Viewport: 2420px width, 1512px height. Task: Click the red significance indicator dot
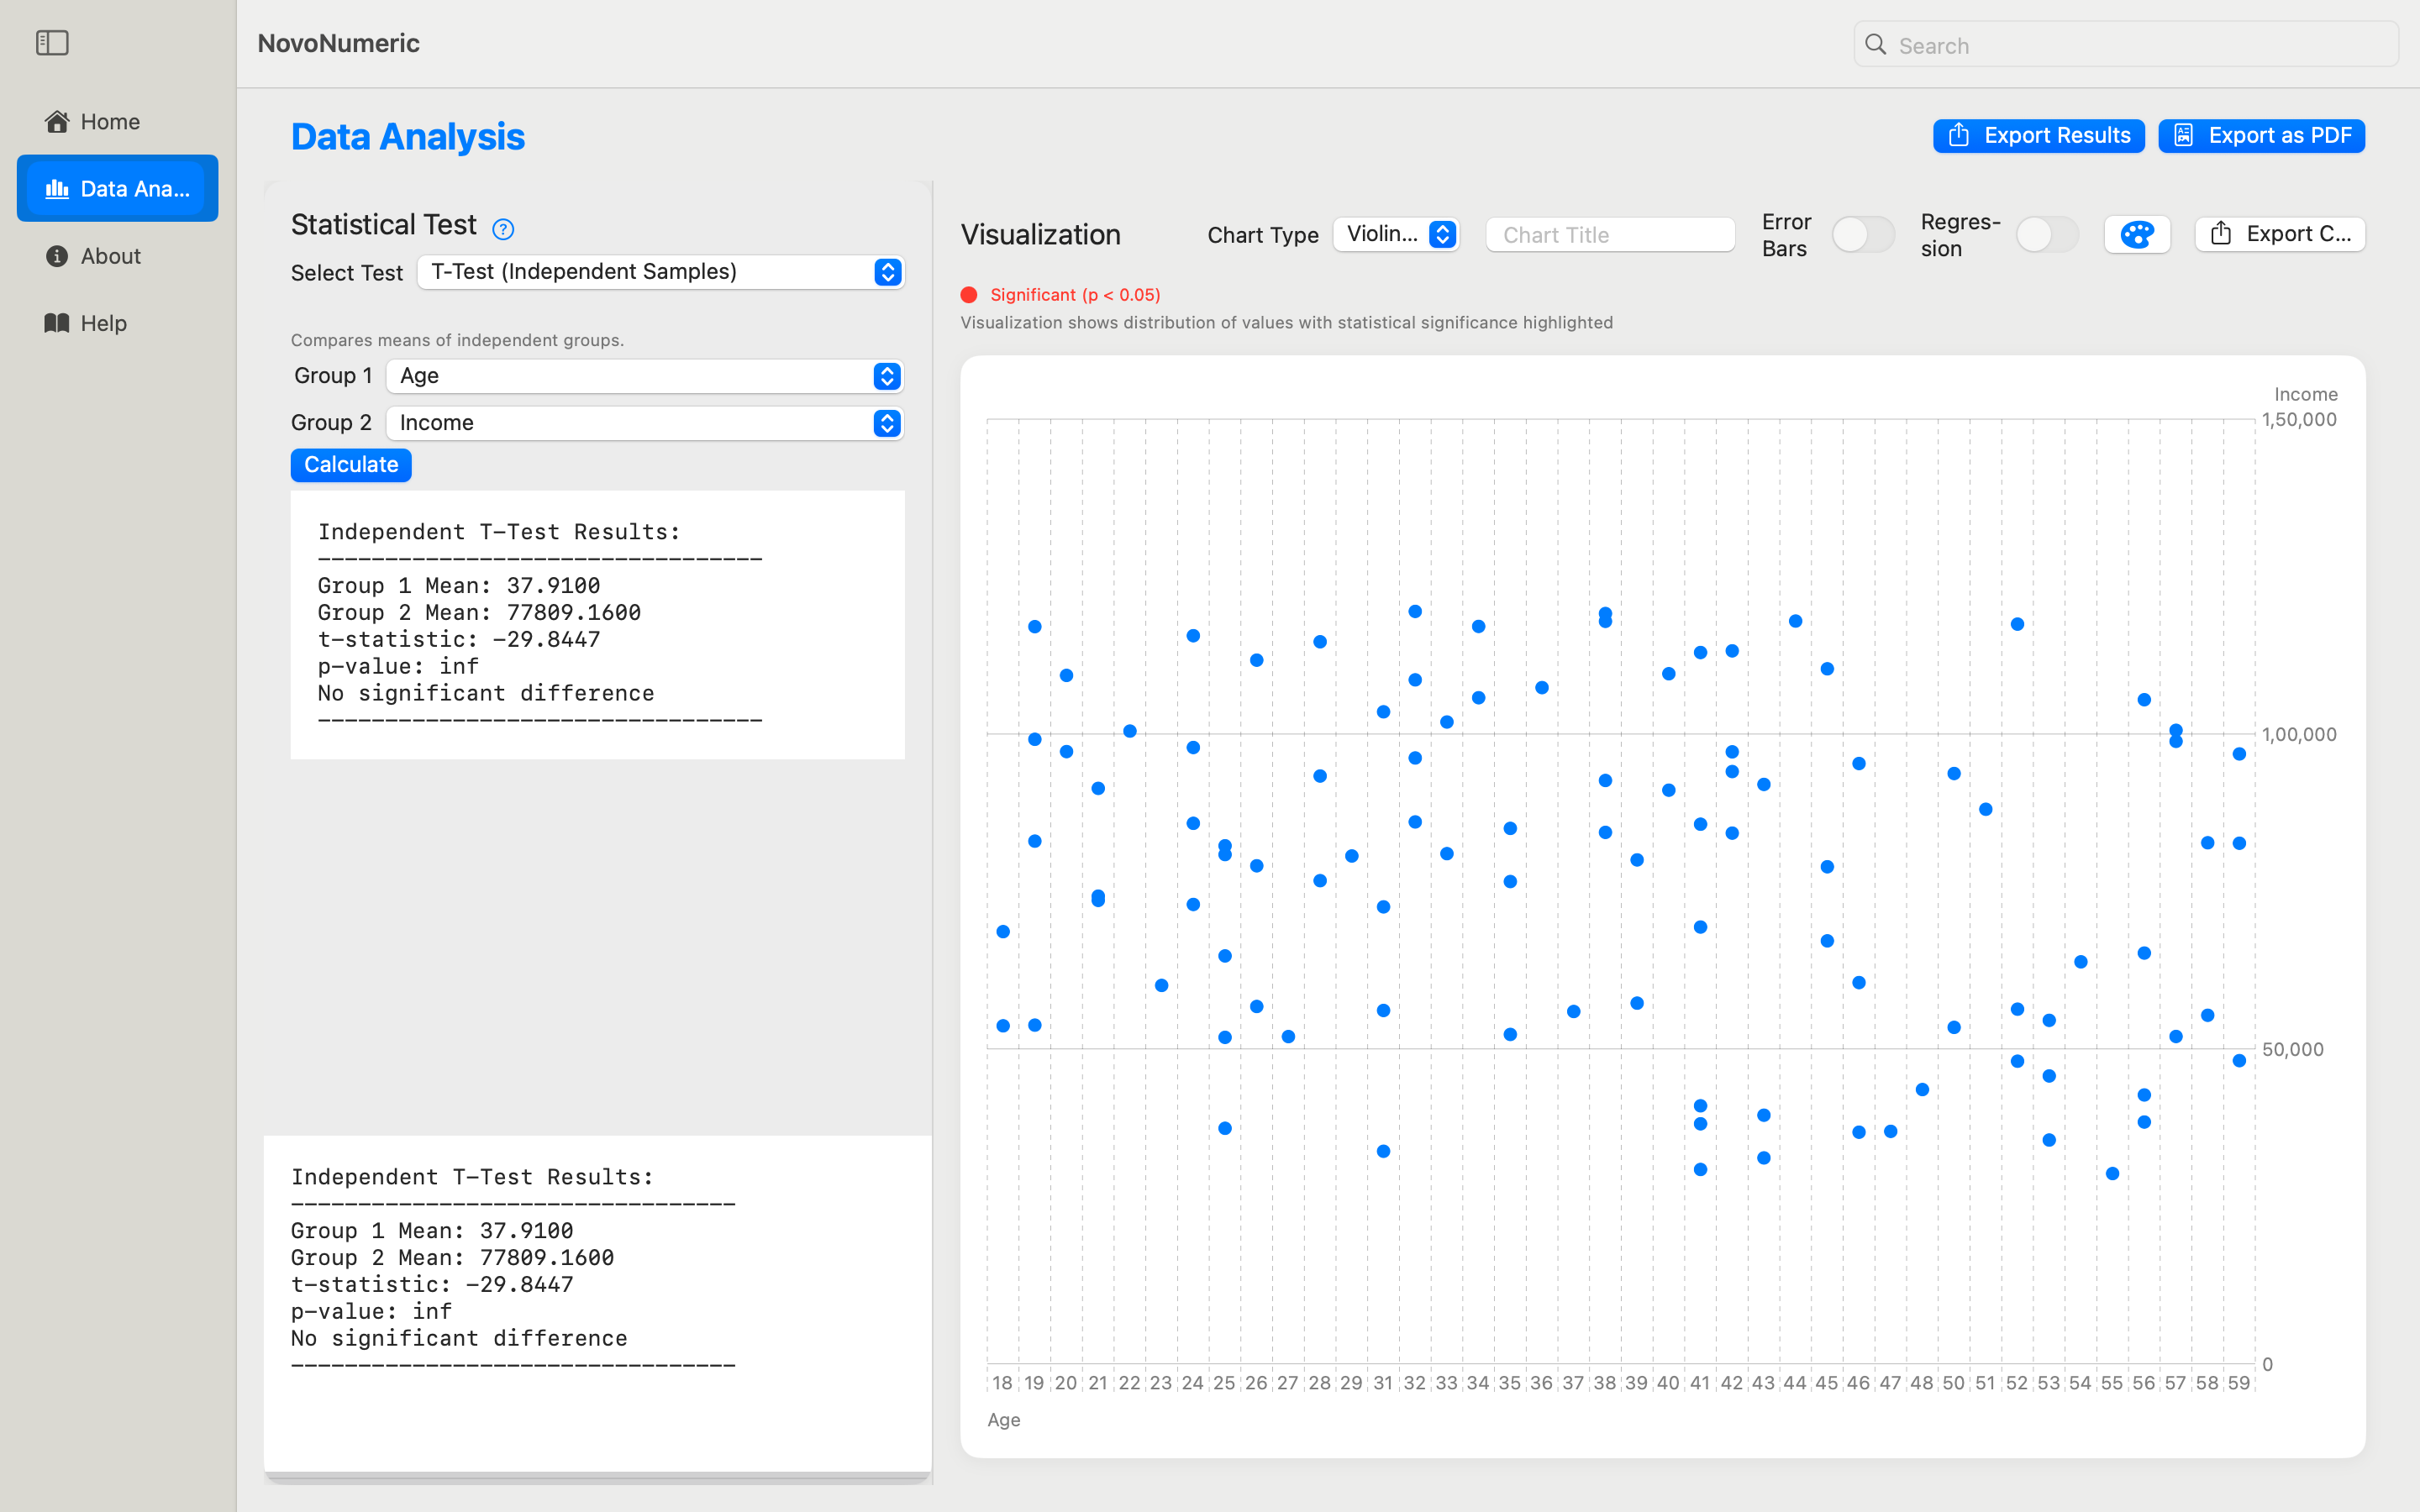click(x=968, y=295)
